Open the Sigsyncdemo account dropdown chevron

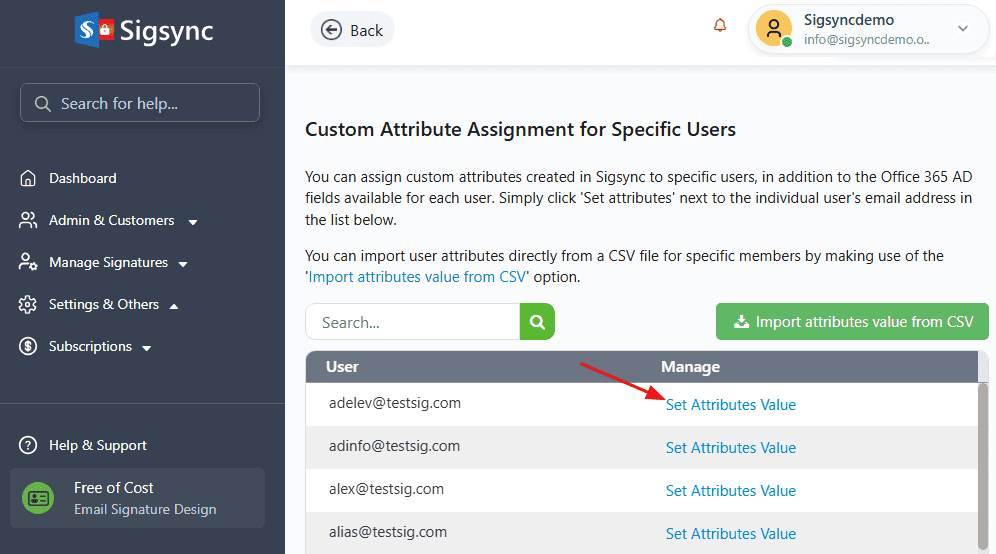(x=963, y=28)
